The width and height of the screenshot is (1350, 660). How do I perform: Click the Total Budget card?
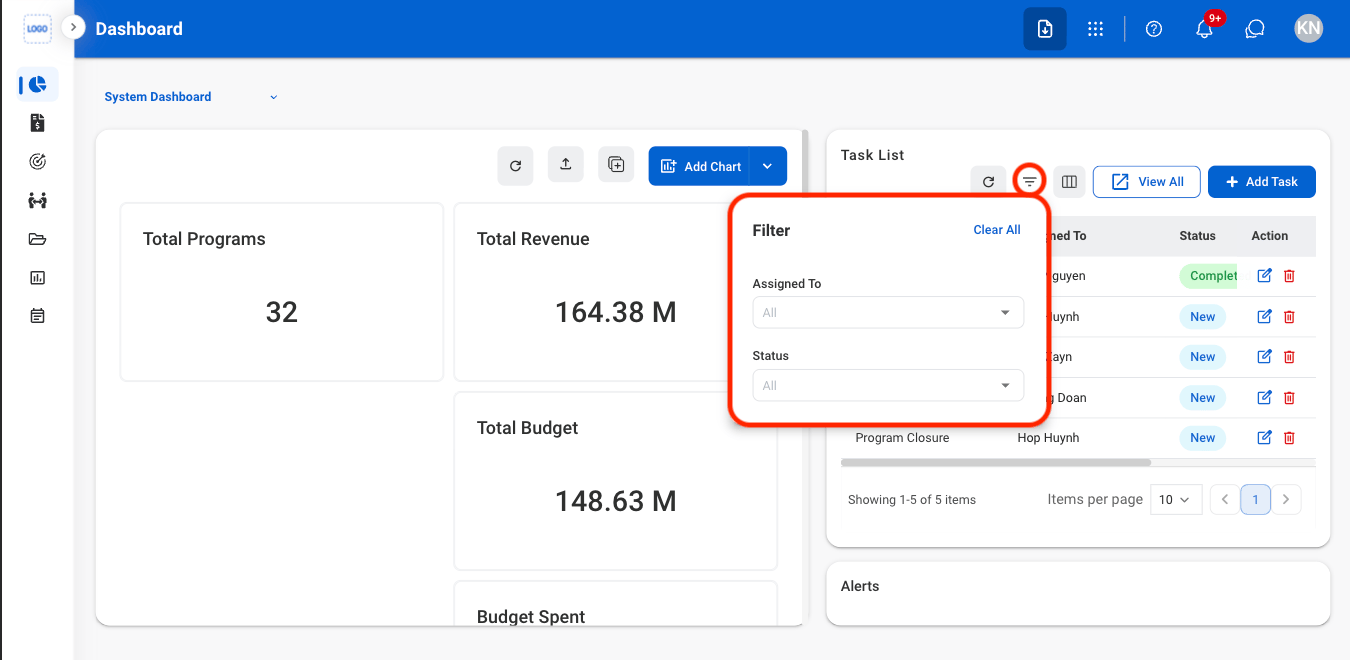616,481
